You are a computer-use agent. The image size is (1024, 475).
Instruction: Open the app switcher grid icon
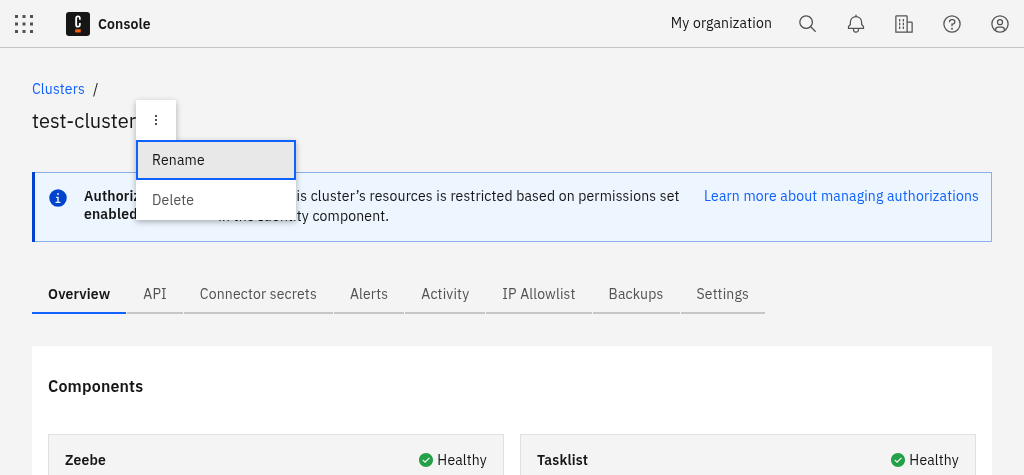[x=24, y=24]
